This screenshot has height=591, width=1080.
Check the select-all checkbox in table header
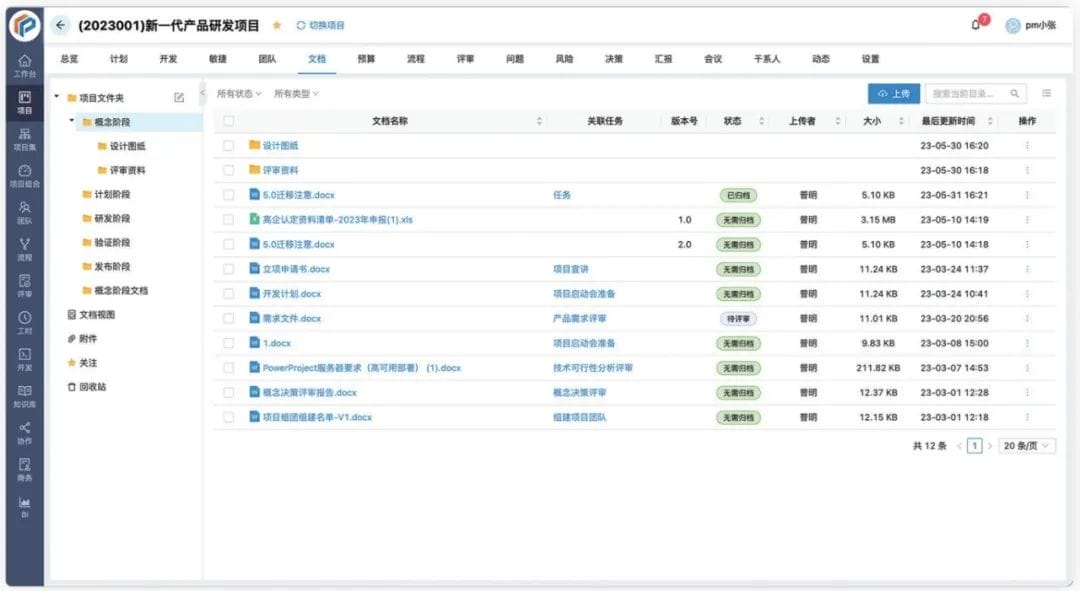click(228, 120)
